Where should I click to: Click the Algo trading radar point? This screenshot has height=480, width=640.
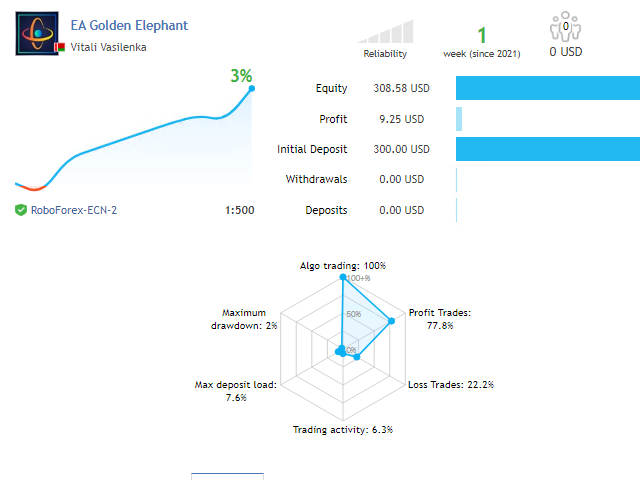[343, 277]
